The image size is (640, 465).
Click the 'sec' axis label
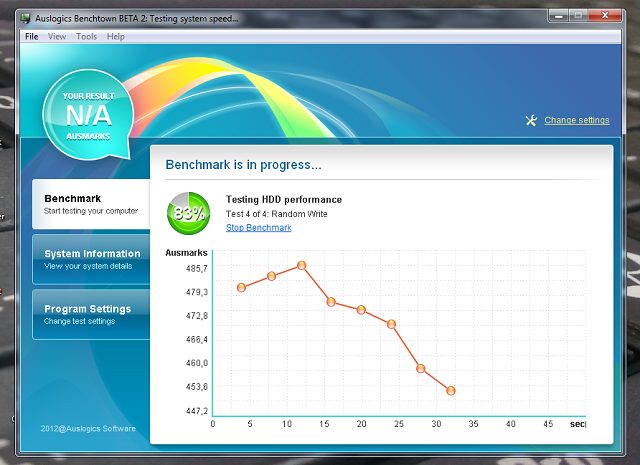coord(578,424)
